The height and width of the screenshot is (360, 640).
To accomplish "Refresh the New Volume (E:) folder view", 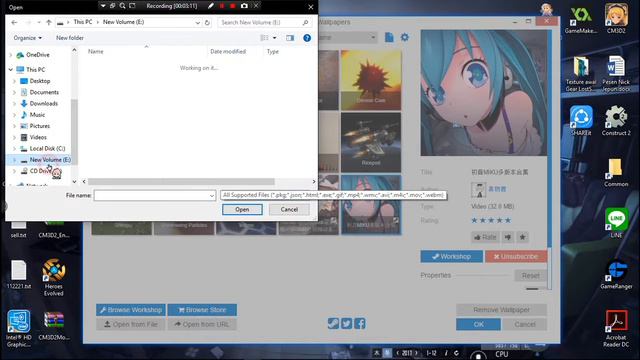I will pos(207,22).
